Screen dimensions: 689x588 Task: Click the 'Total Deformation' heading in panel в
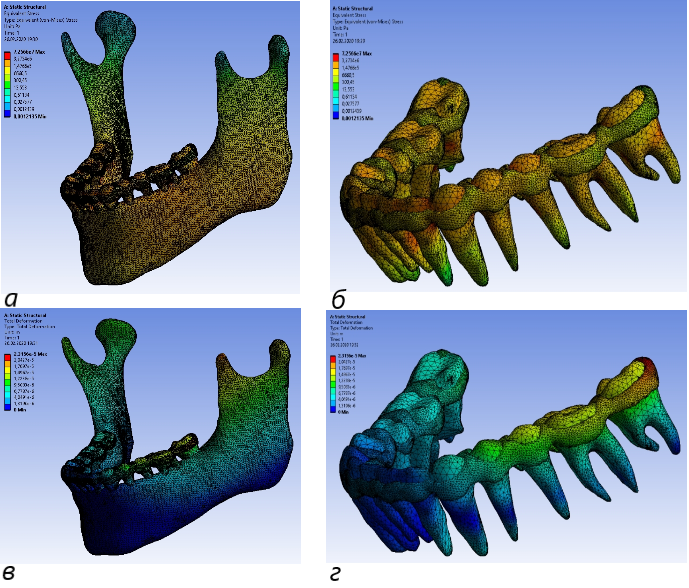tap(24, 319)
